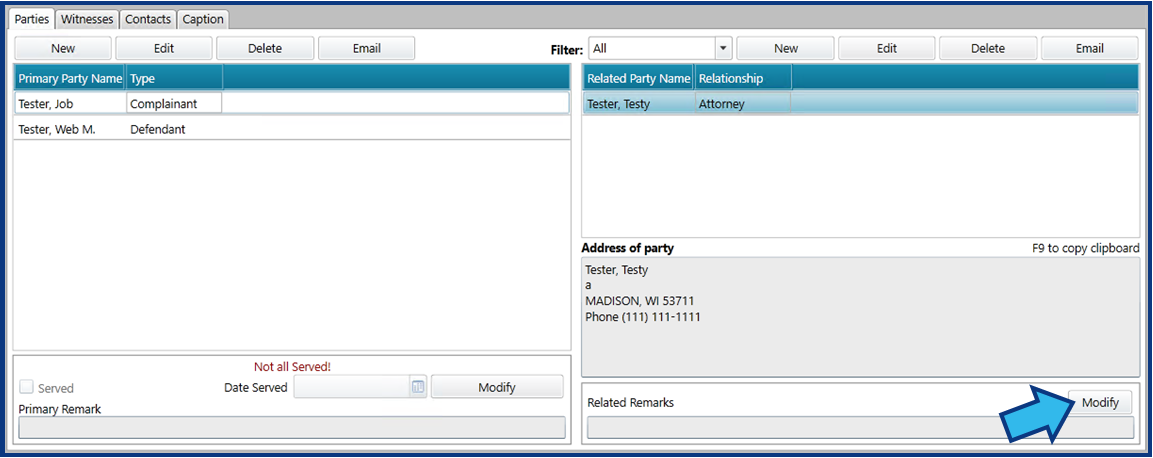Click Modify next to Date Served

click(497, 387)
